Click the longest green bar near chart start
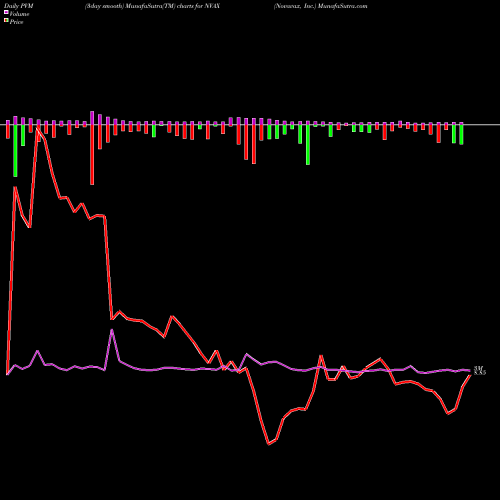Screen dimensions: 500x500 (15, 150)
